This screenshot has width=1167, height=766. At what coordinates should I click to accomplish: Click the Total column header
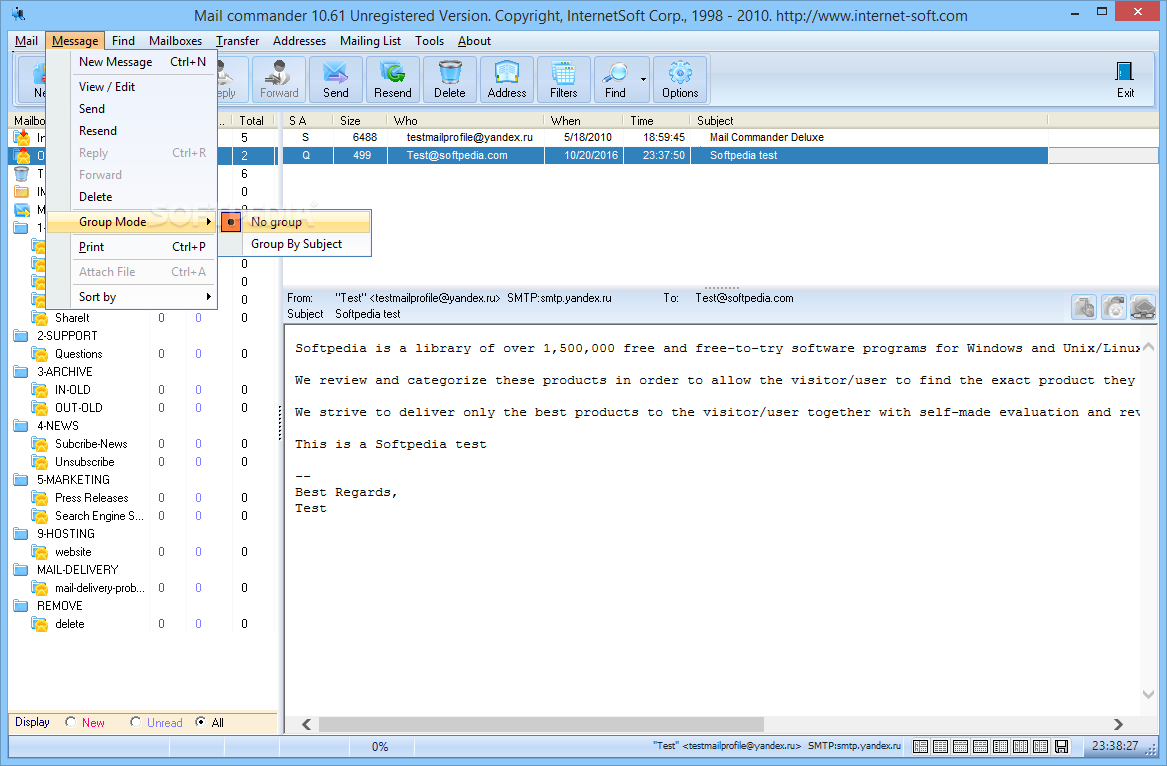click(x=252, y=121)
